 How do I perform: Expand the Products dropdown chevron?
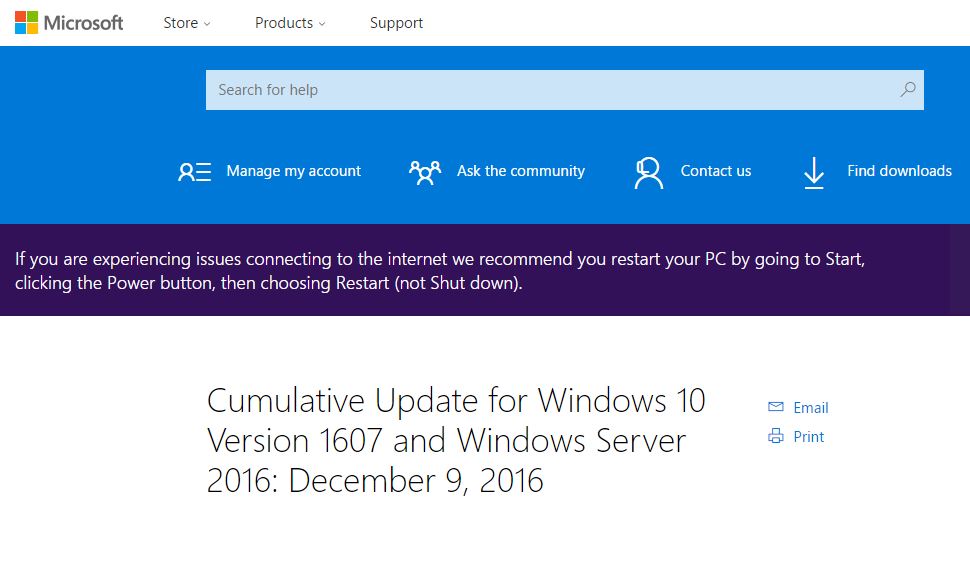point(322,24)
